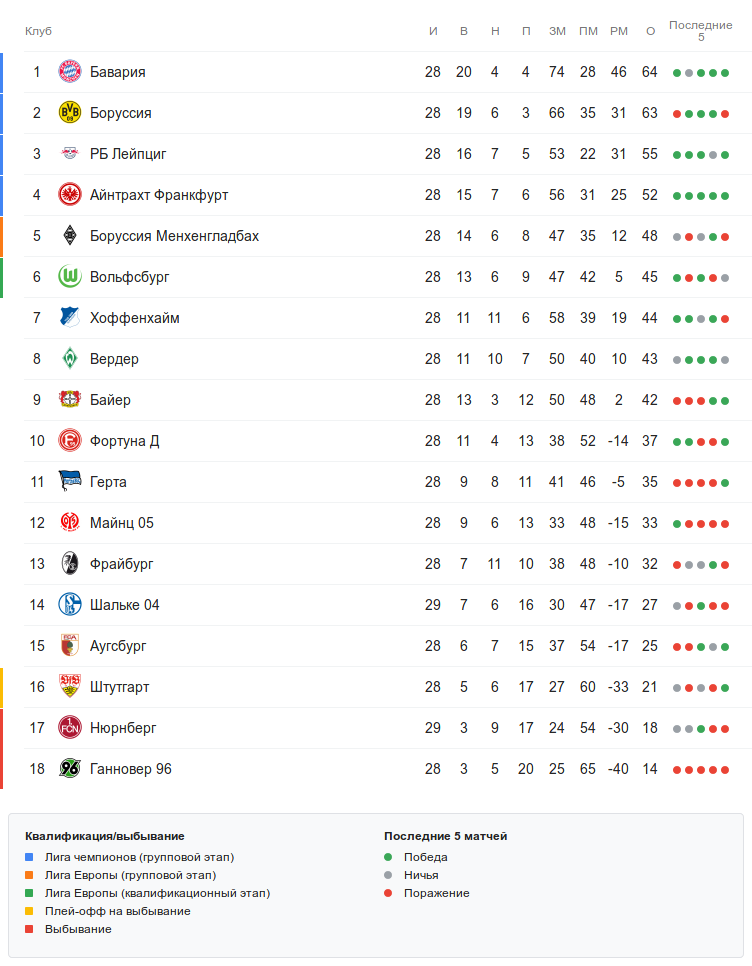The height and width of the screenshot is (966, 752).
Task: Click the red Выбывание legend swatch
Action: [31, 929]
